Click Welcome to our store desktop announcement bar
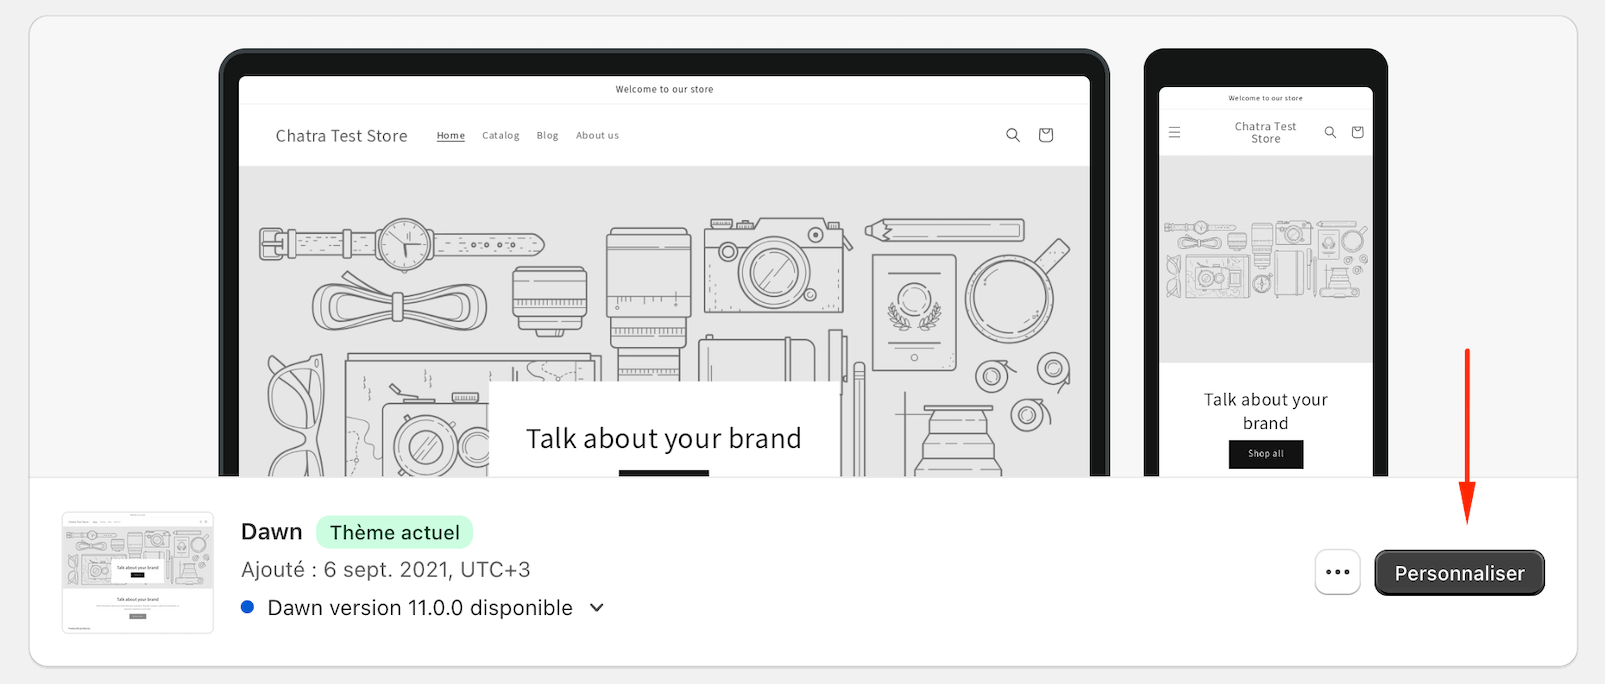 (x=664, y=89)
